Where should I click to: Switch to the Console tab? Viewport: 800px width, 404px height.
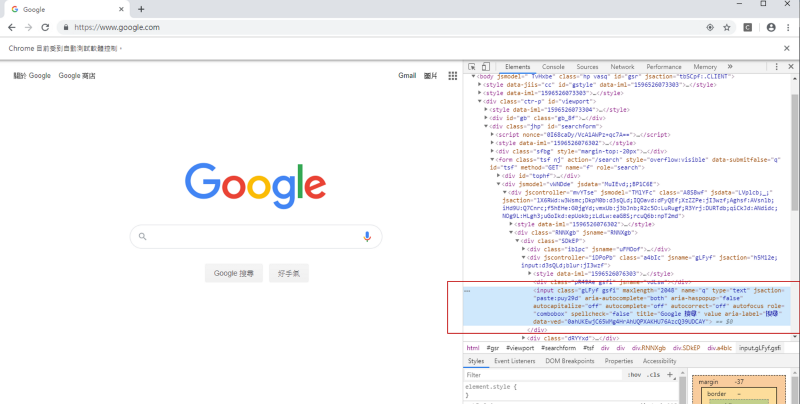pos(553,67)
